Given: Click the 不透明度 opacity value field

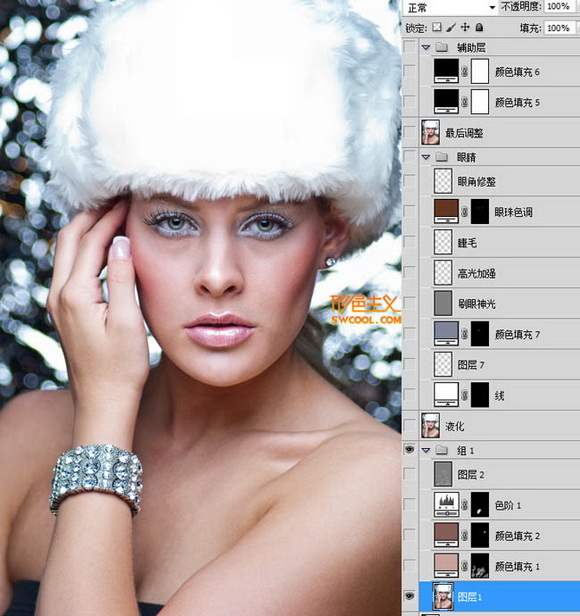Looking at the screenshot, I should pyautogui.click(x=558, y=6).
